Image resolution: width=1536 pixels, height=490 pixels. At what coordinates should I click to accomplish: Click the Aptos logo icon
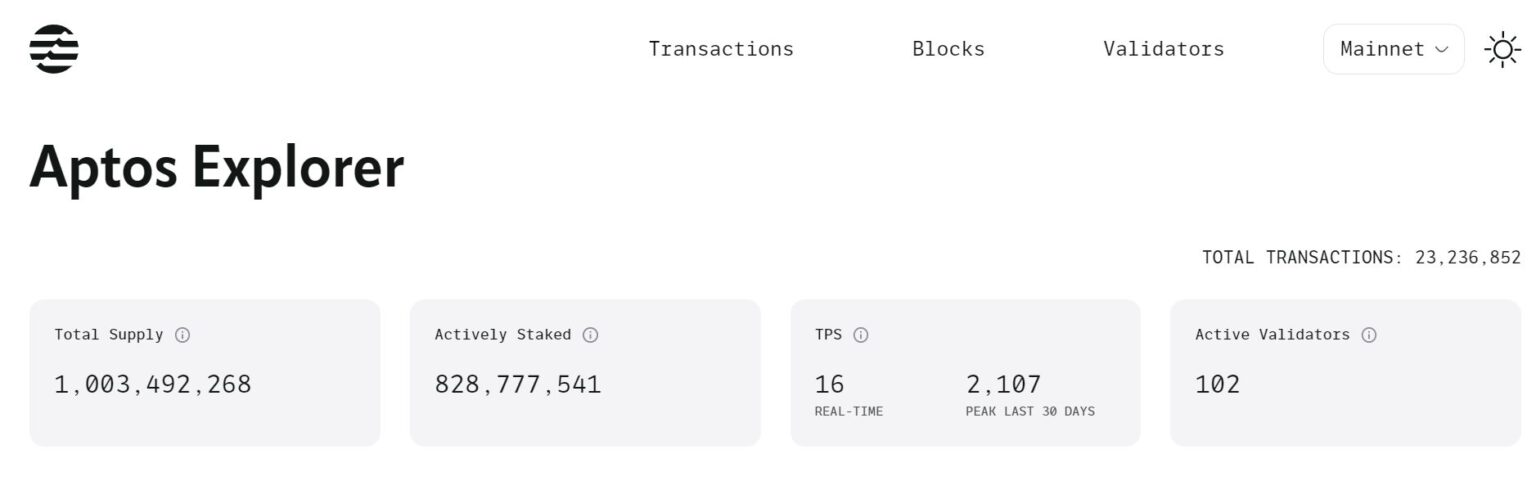click(x=54, y=49)
